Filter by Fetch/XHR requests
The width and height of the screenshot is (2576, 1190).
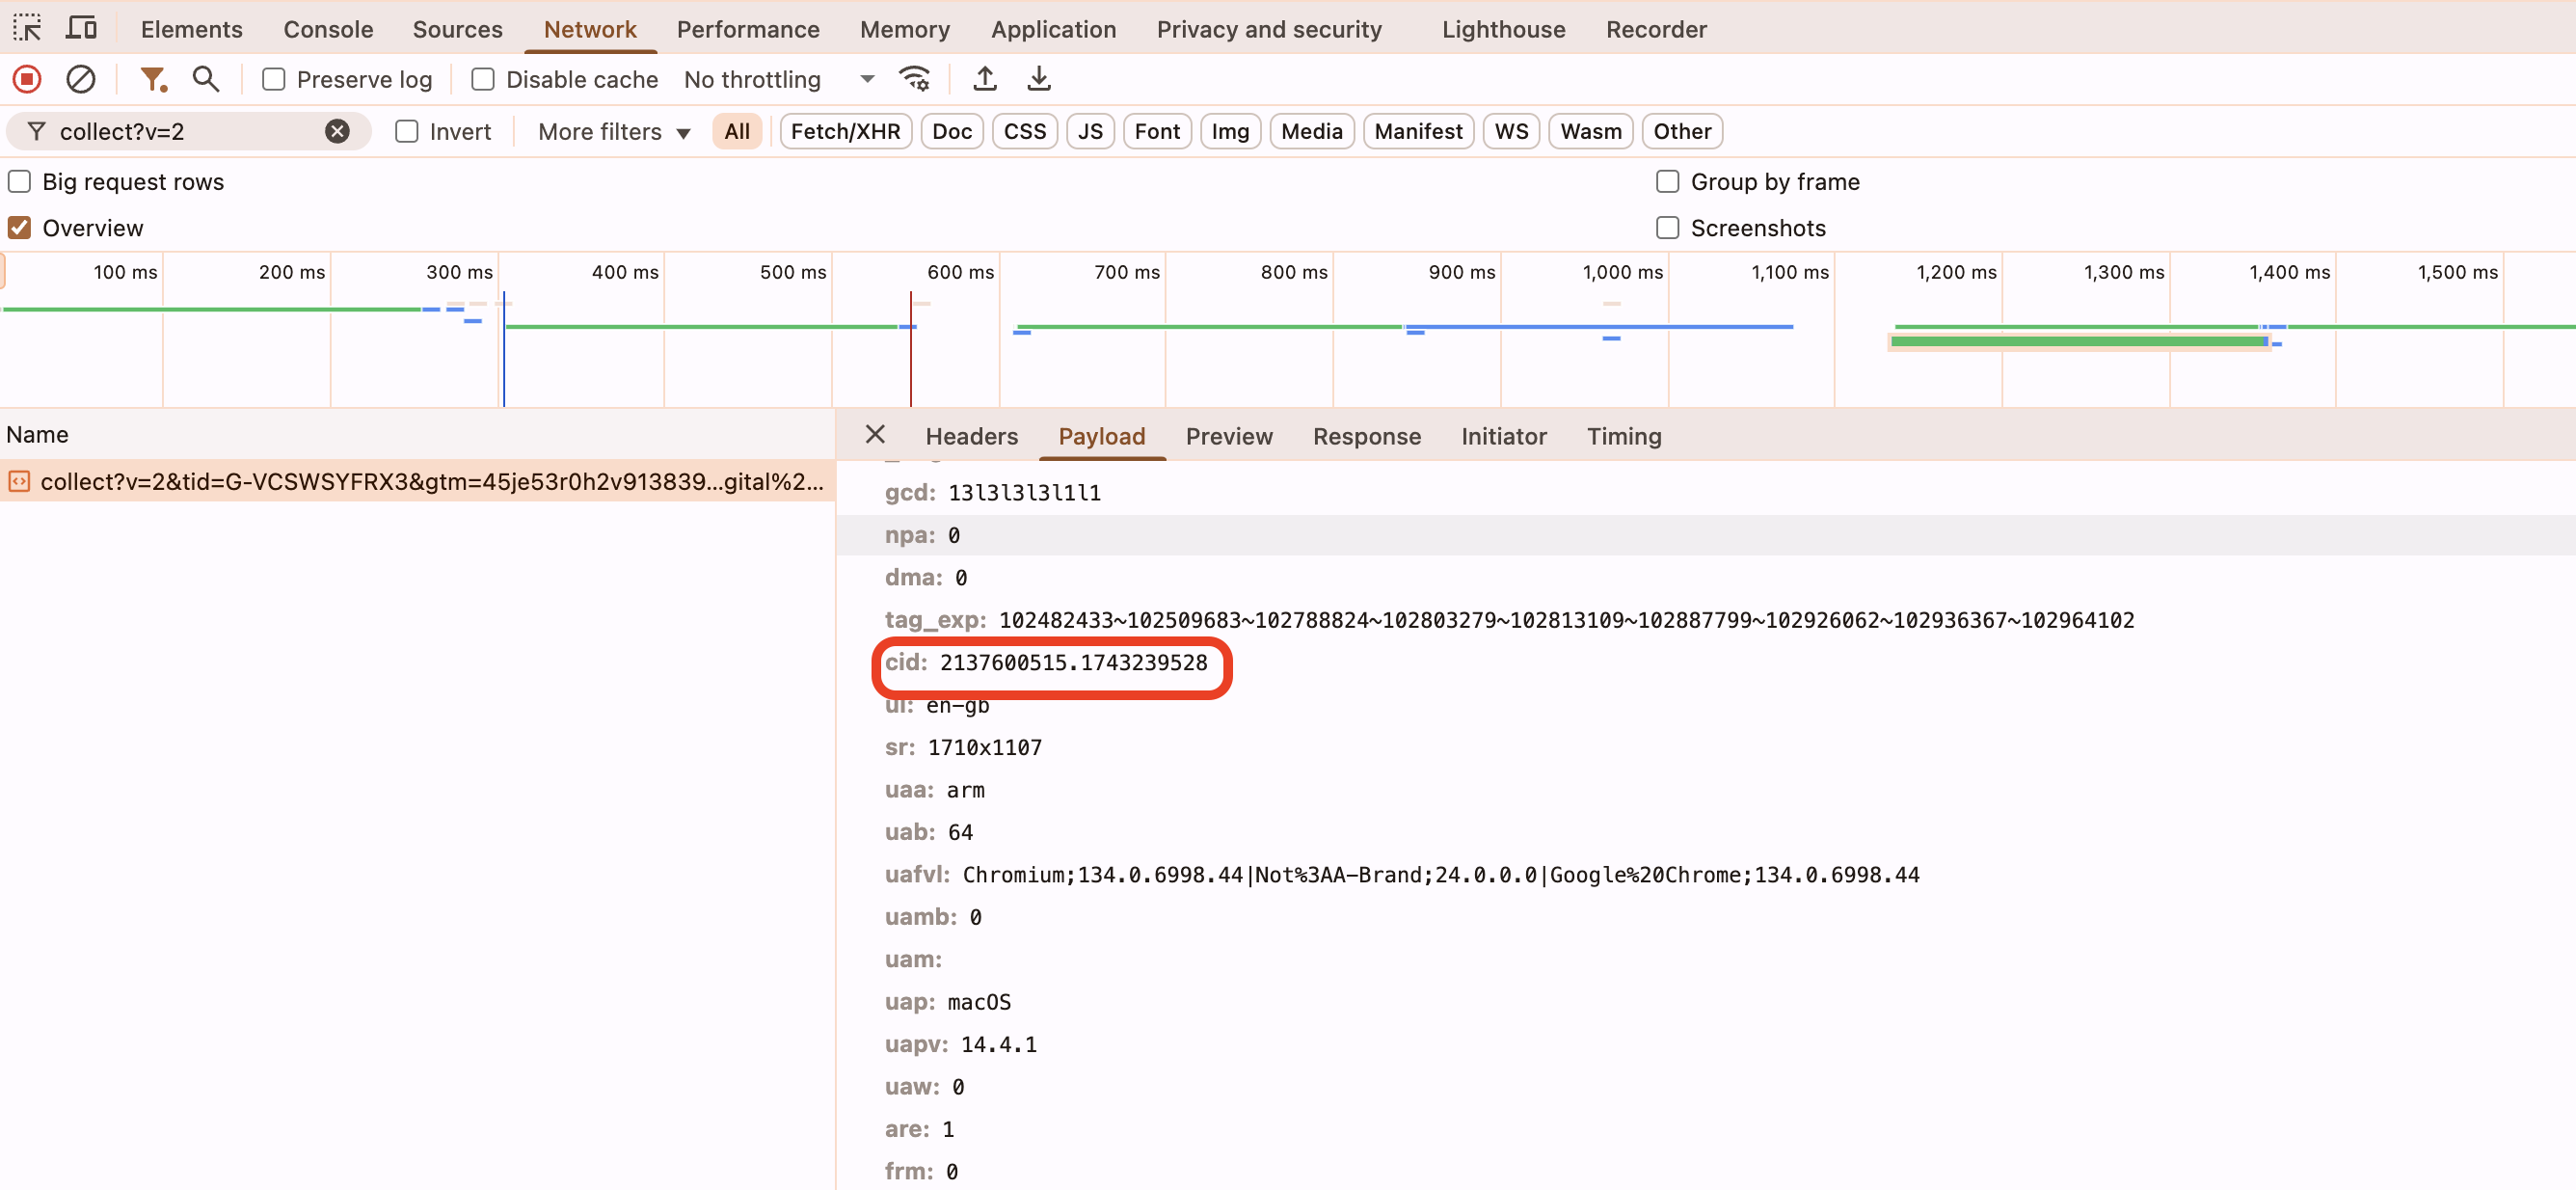tap(845, 132)
